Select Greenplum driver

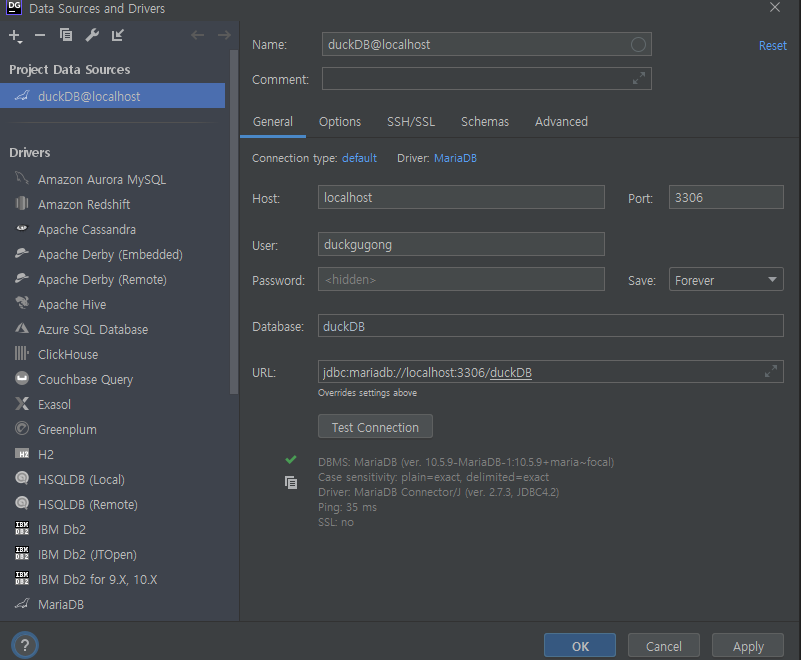point(114,430)
